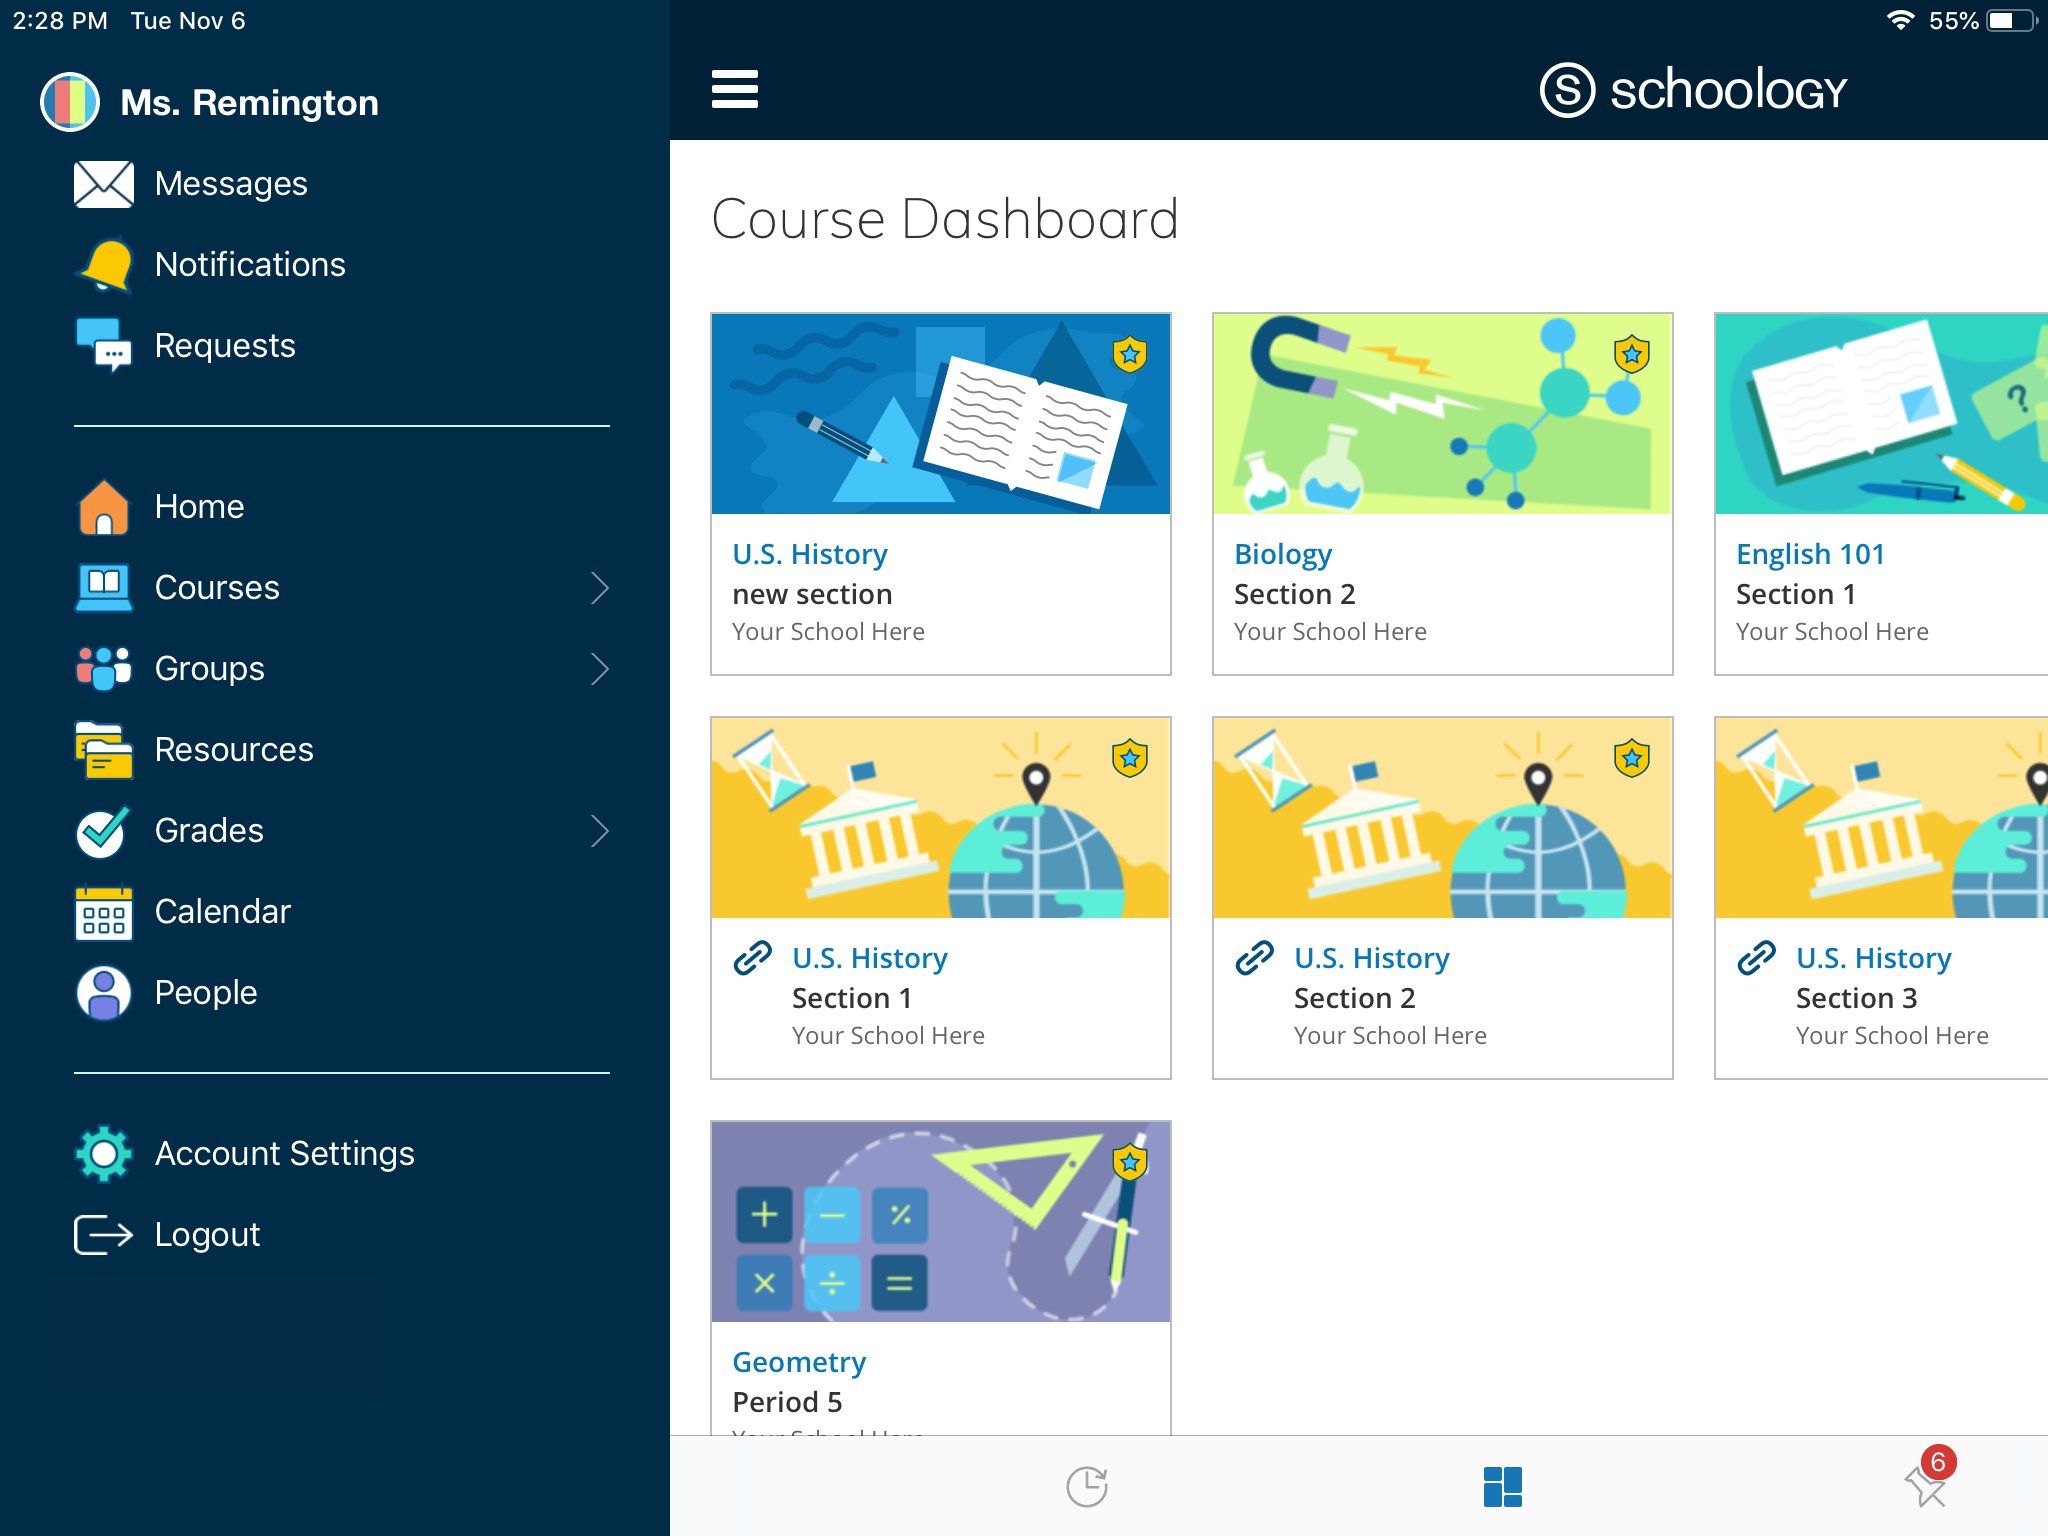Tap the Ms. Remington profile avatar
The image size is (2048, 1536).
tap(70, 102)
